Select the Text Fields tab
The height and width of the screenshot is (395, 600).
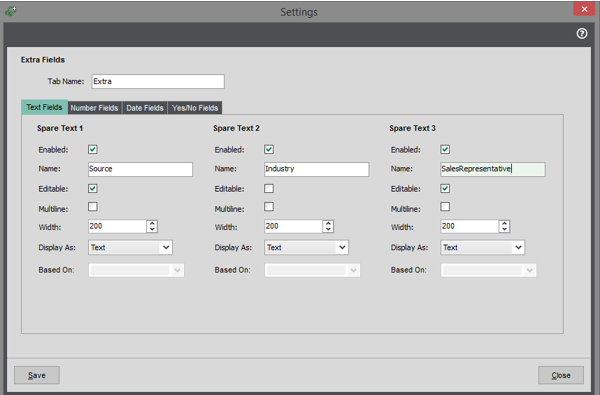click(x=44, y=107)
